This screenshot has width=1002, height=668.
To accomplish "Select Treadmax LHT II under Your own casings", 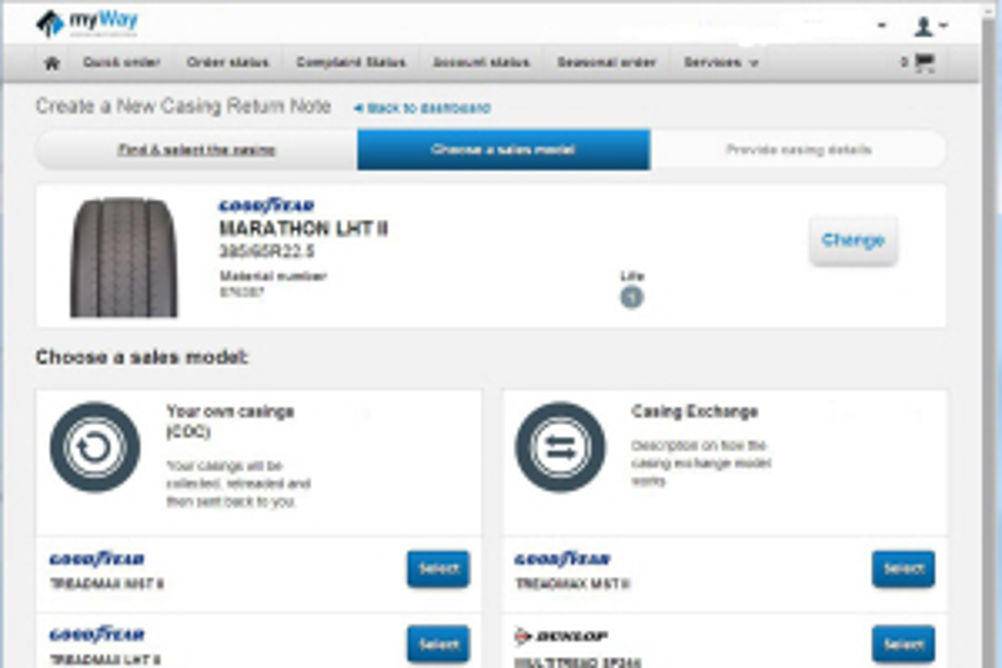I will pyautogui.click(x=438, y=644).
